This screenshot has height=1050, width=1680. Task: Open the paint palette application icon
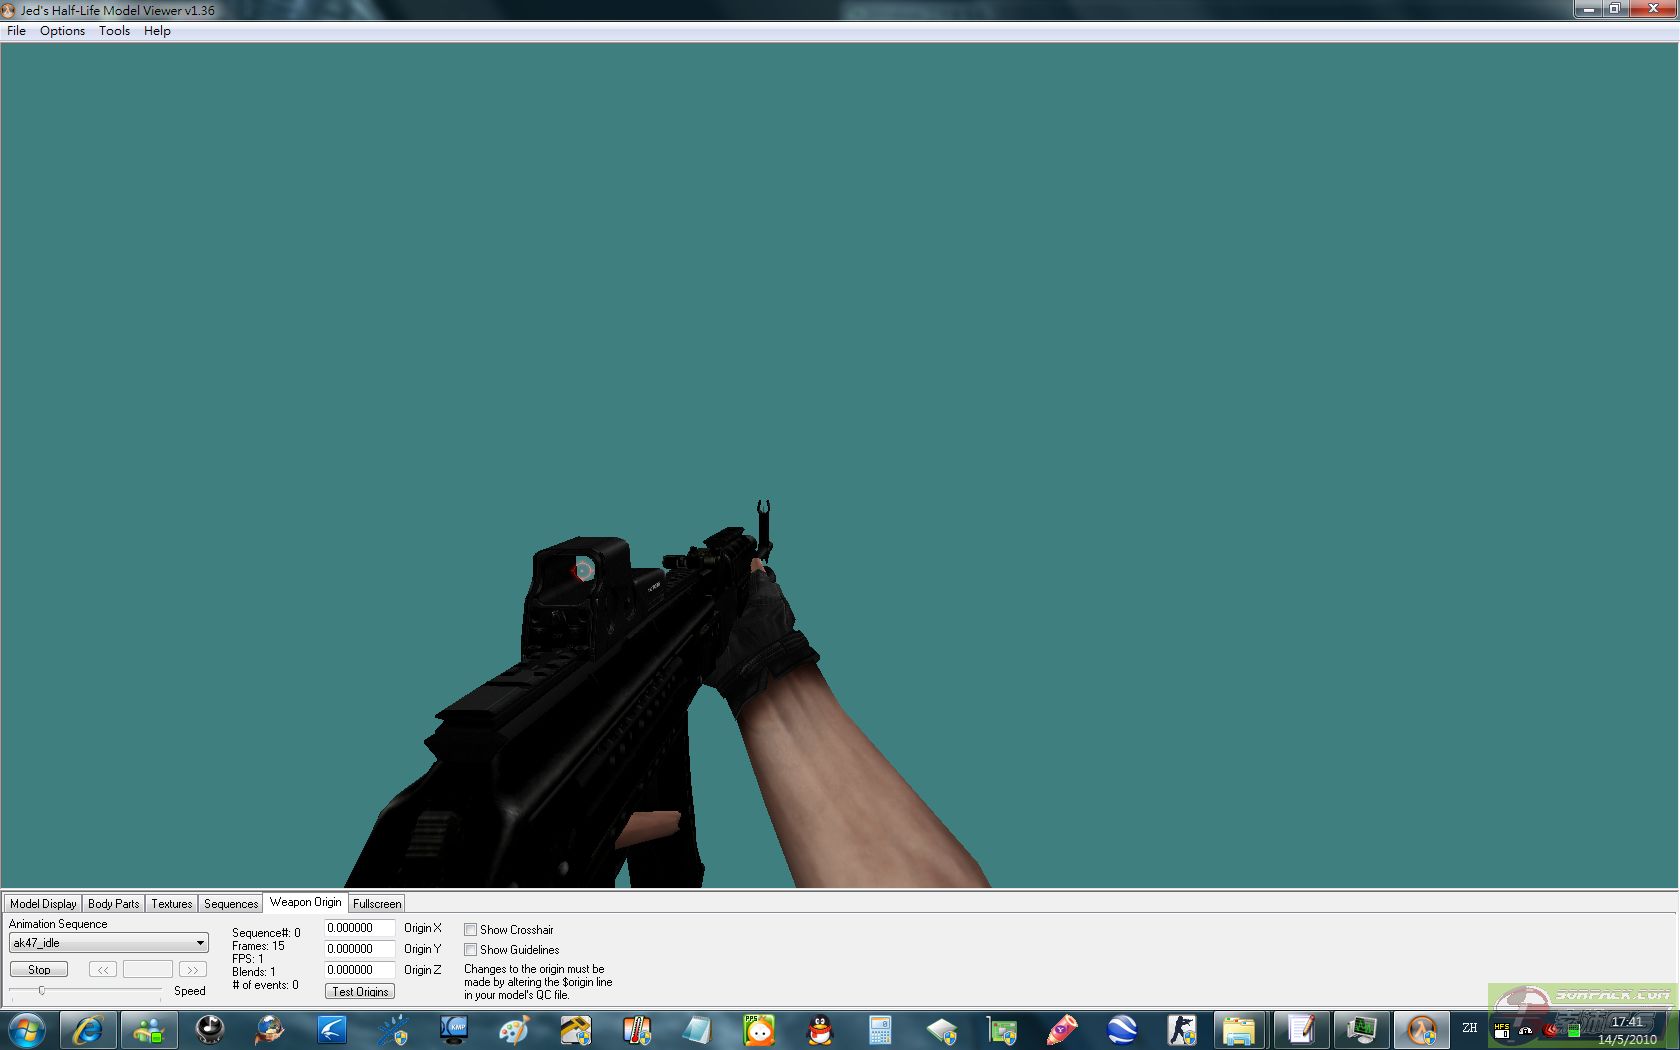pyautogui.click(x=514, y=1029)
